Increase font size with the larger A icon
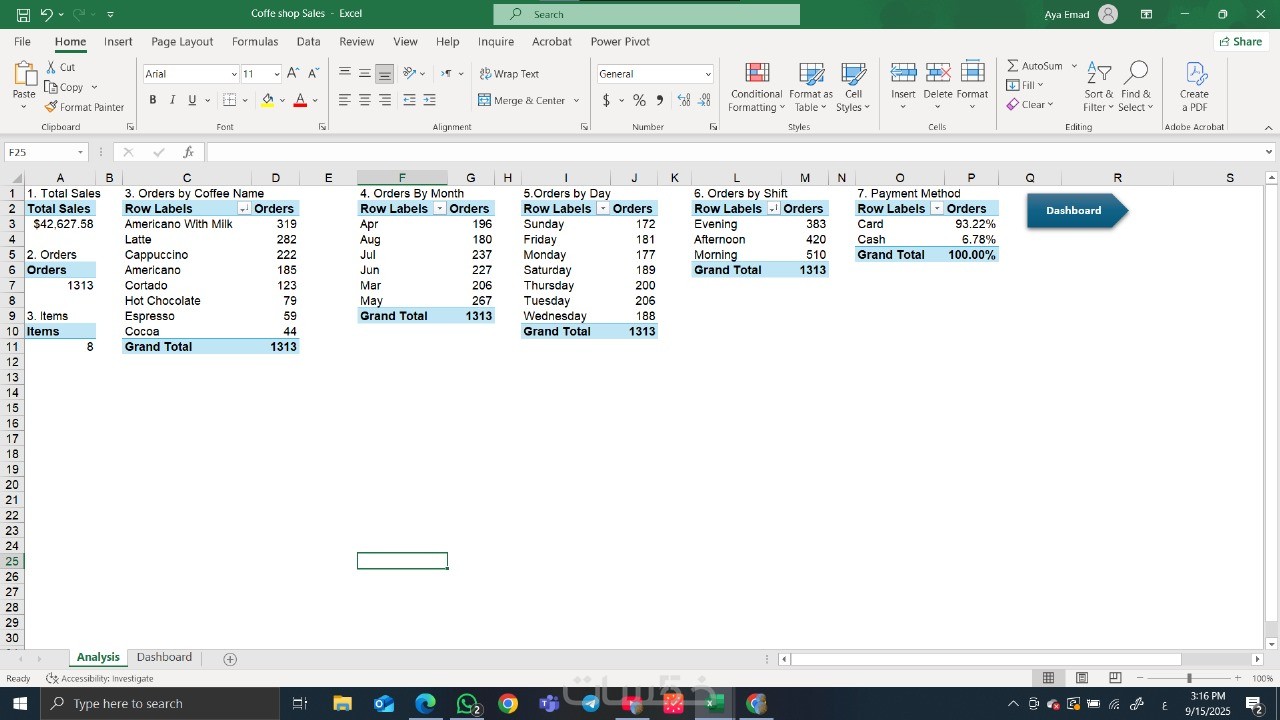The image size is (1280, 720). point(293,73)
